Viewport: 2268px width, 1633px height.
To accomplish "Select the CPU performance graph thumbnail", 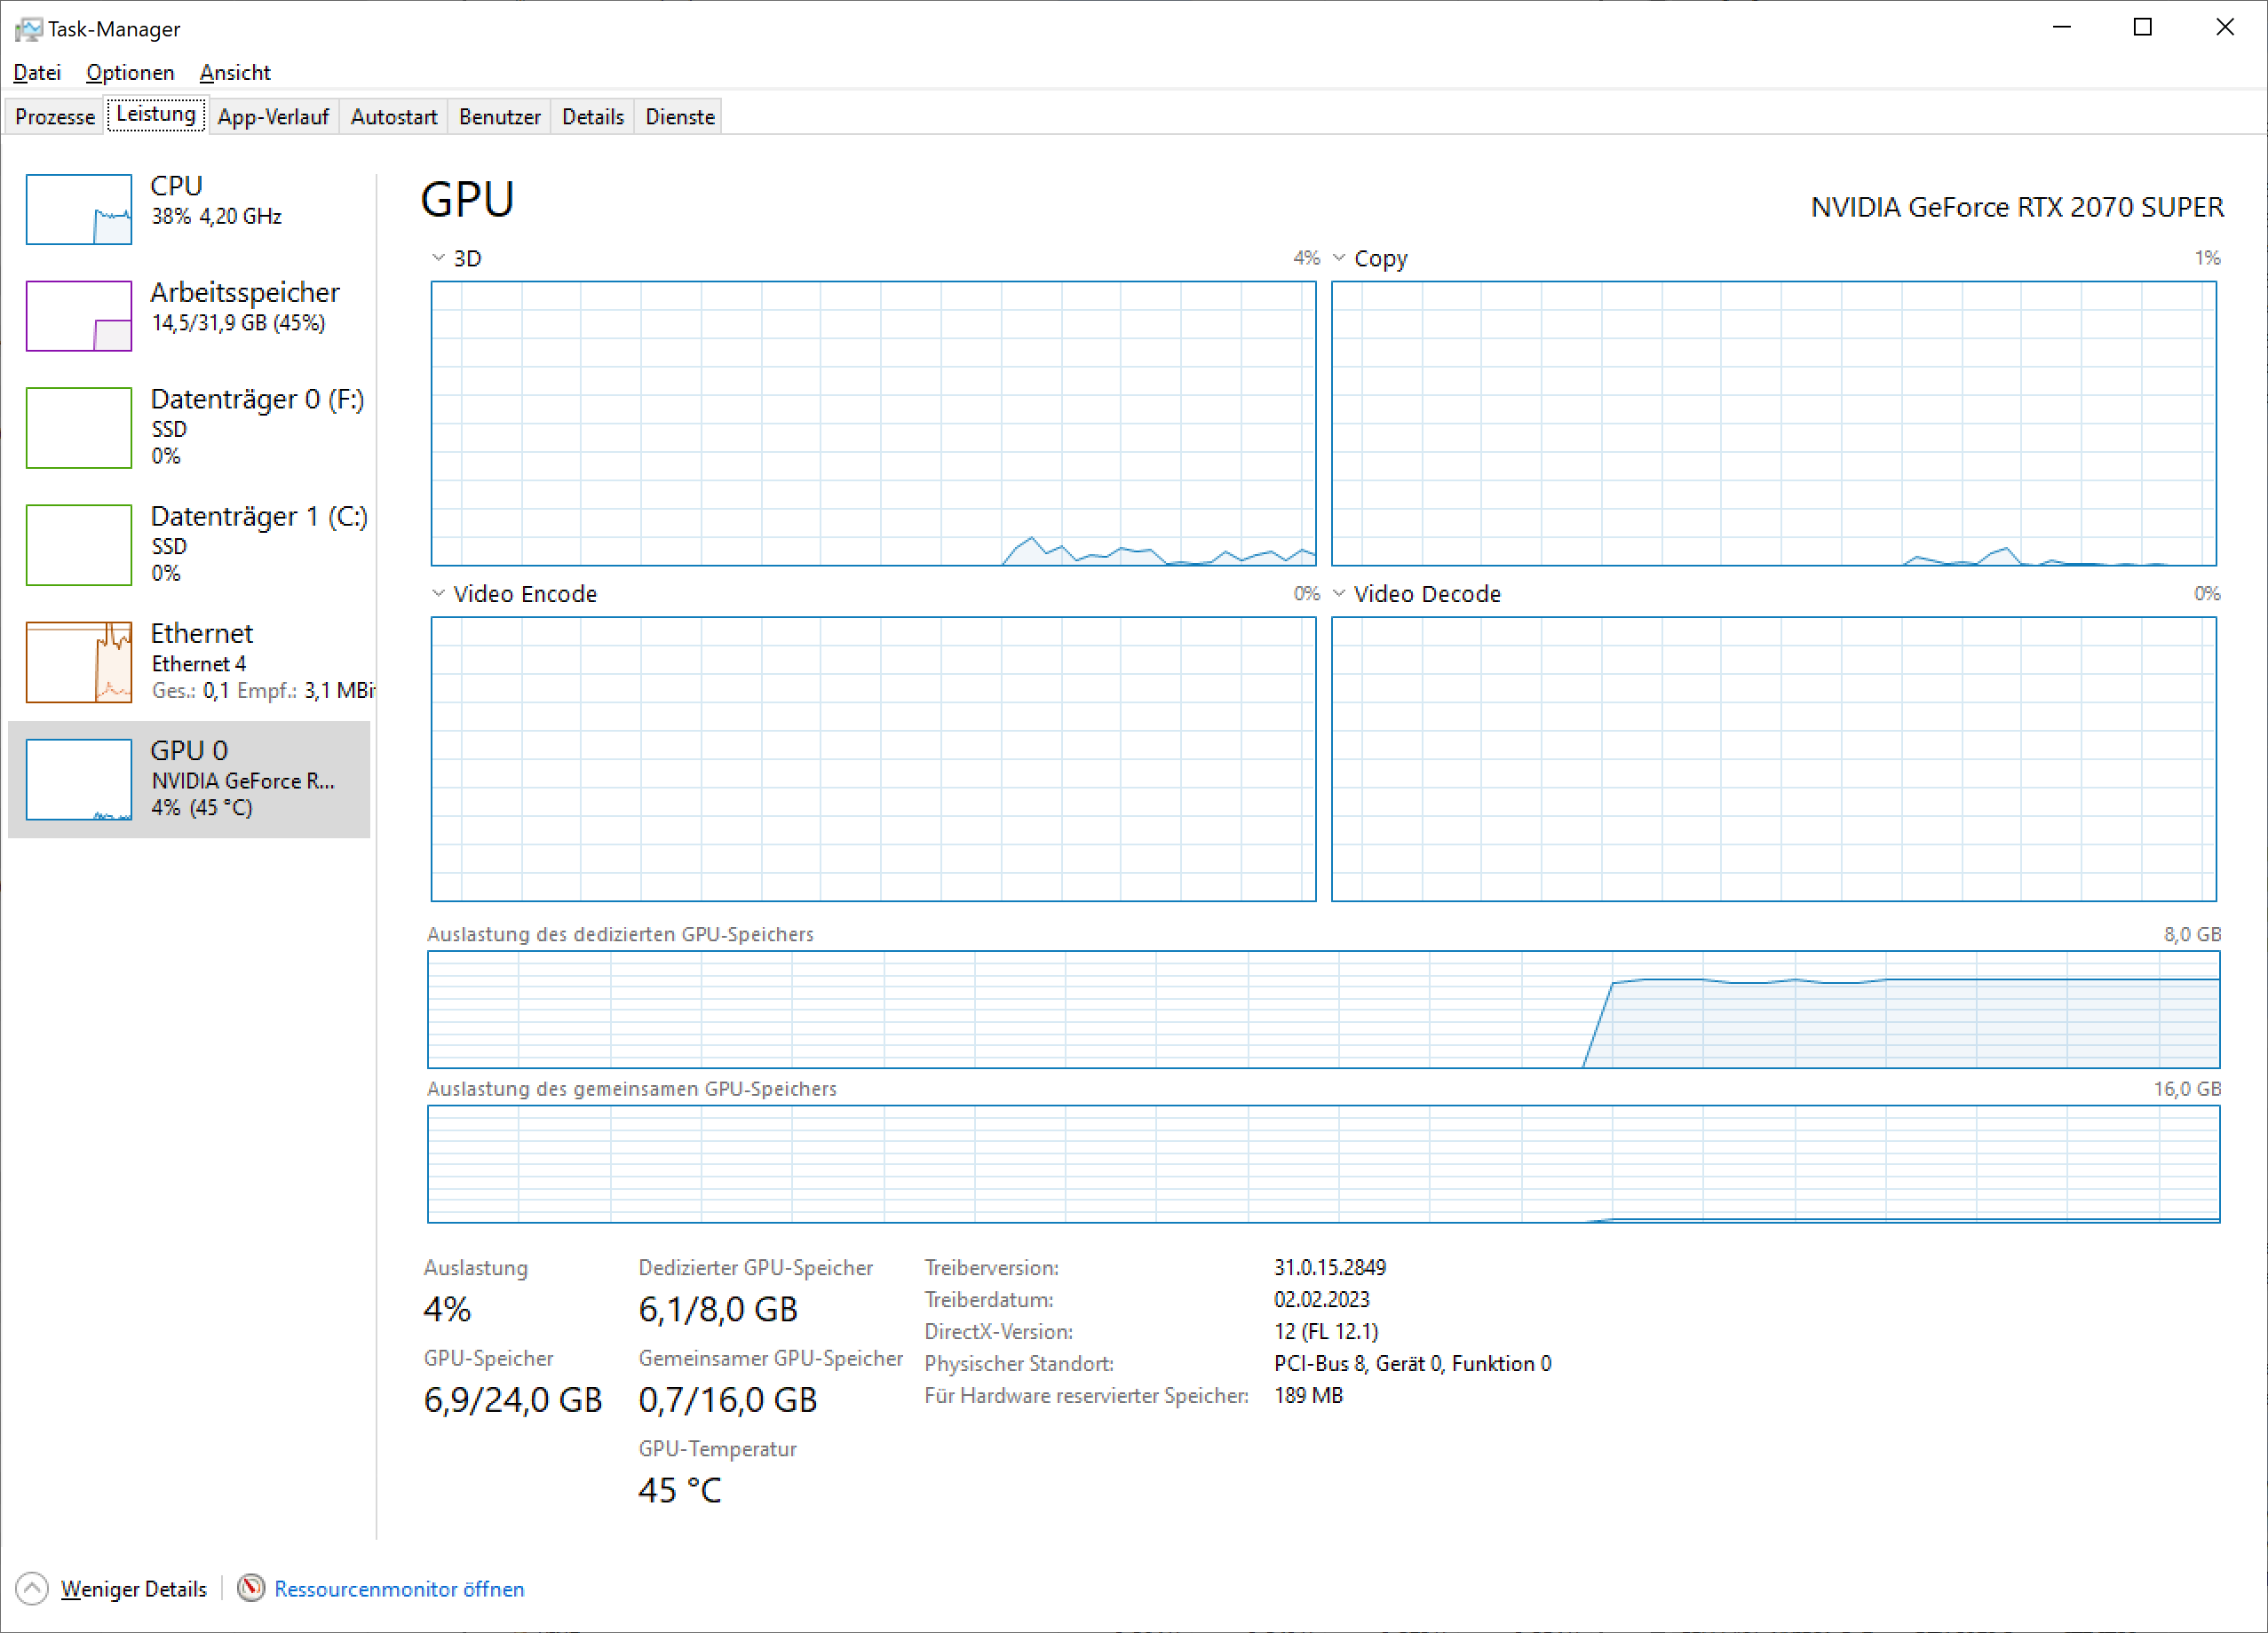I will pyautogui.click(x=78, y=209).
